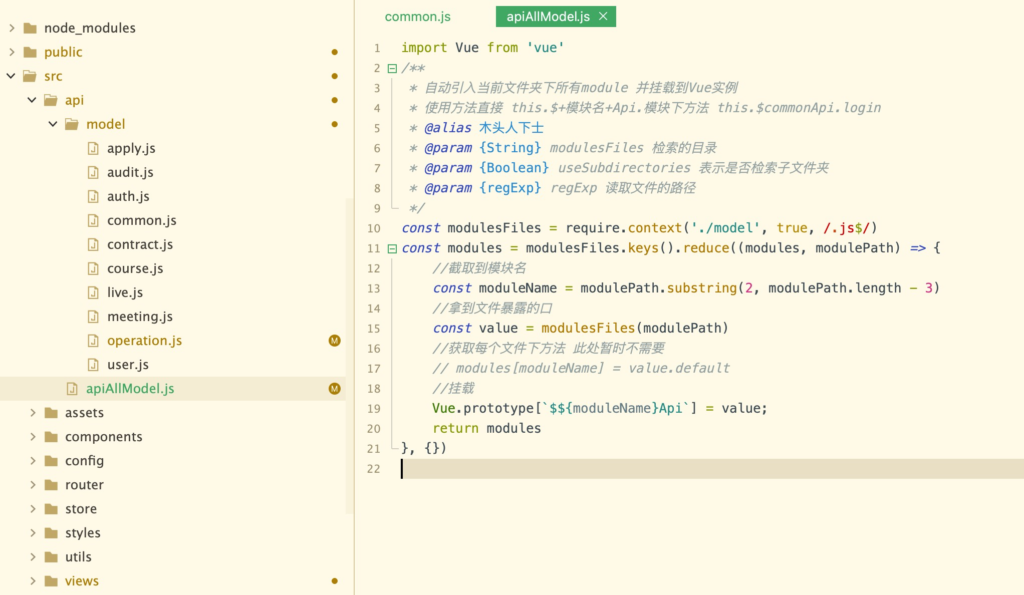Click the meeting.js file icon
Screen dimensions: 1024x595
93,316
